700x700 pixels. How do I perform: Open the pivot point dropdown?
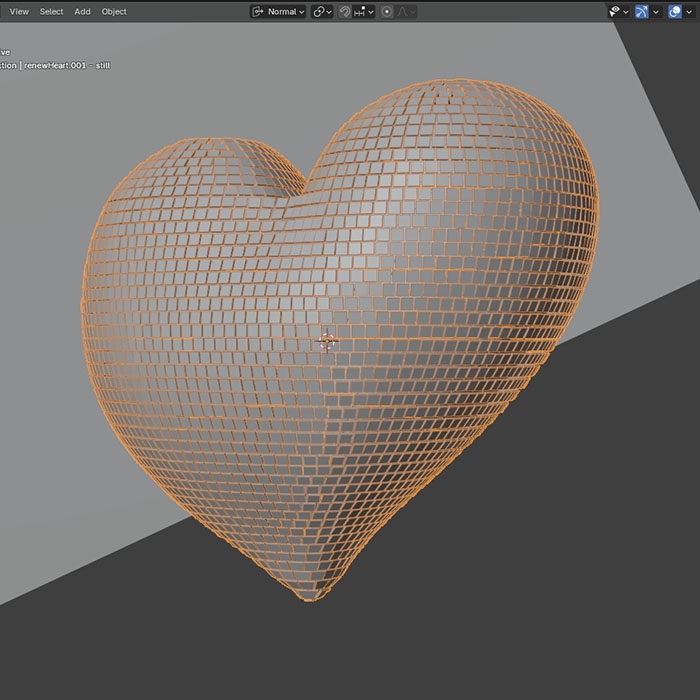click(x=322, y=12)
